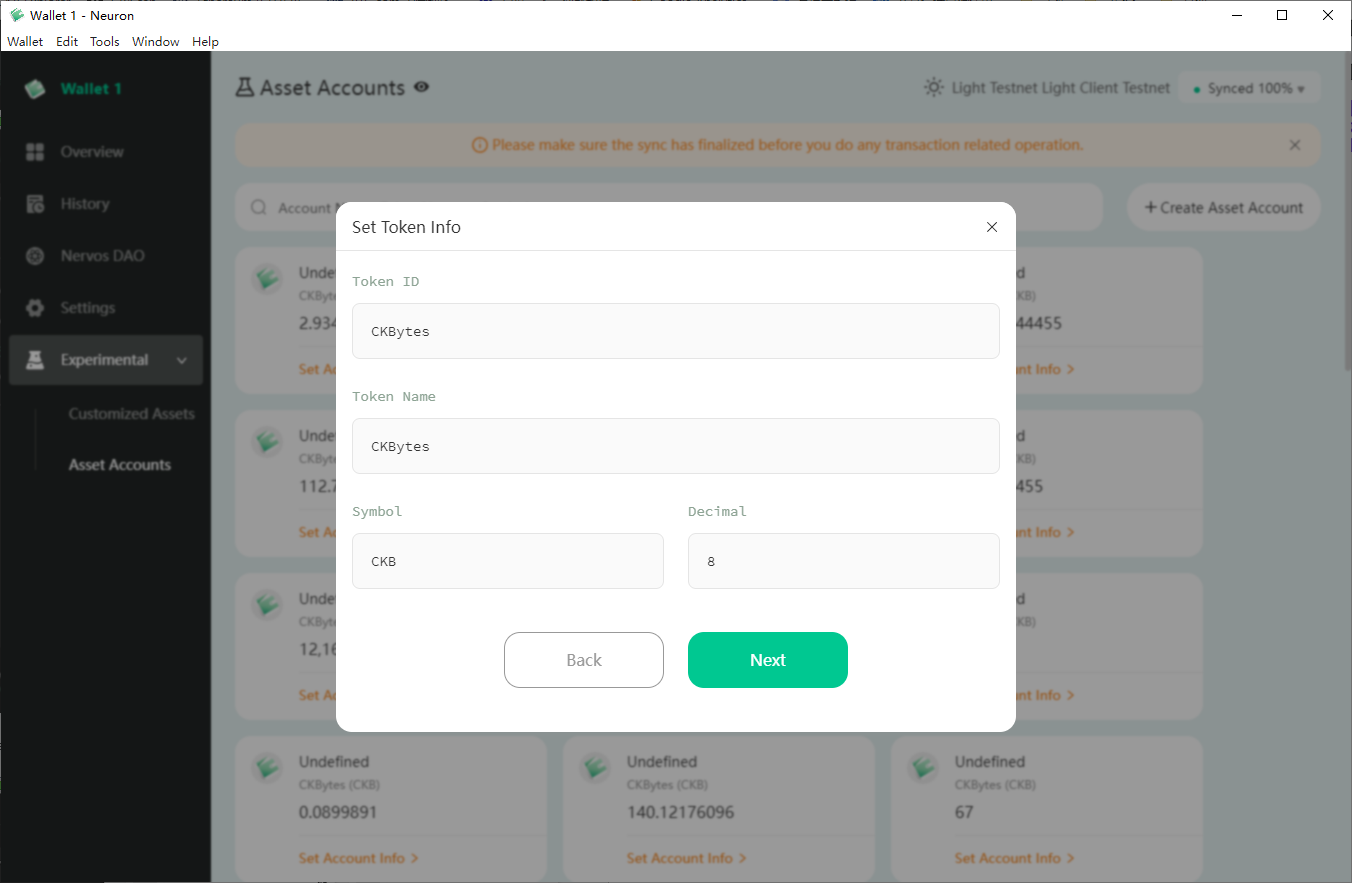Screen dimensions: 1352x883
Task: Open the Tools menu
Action: pyautogui.click(x=105, y=41)
